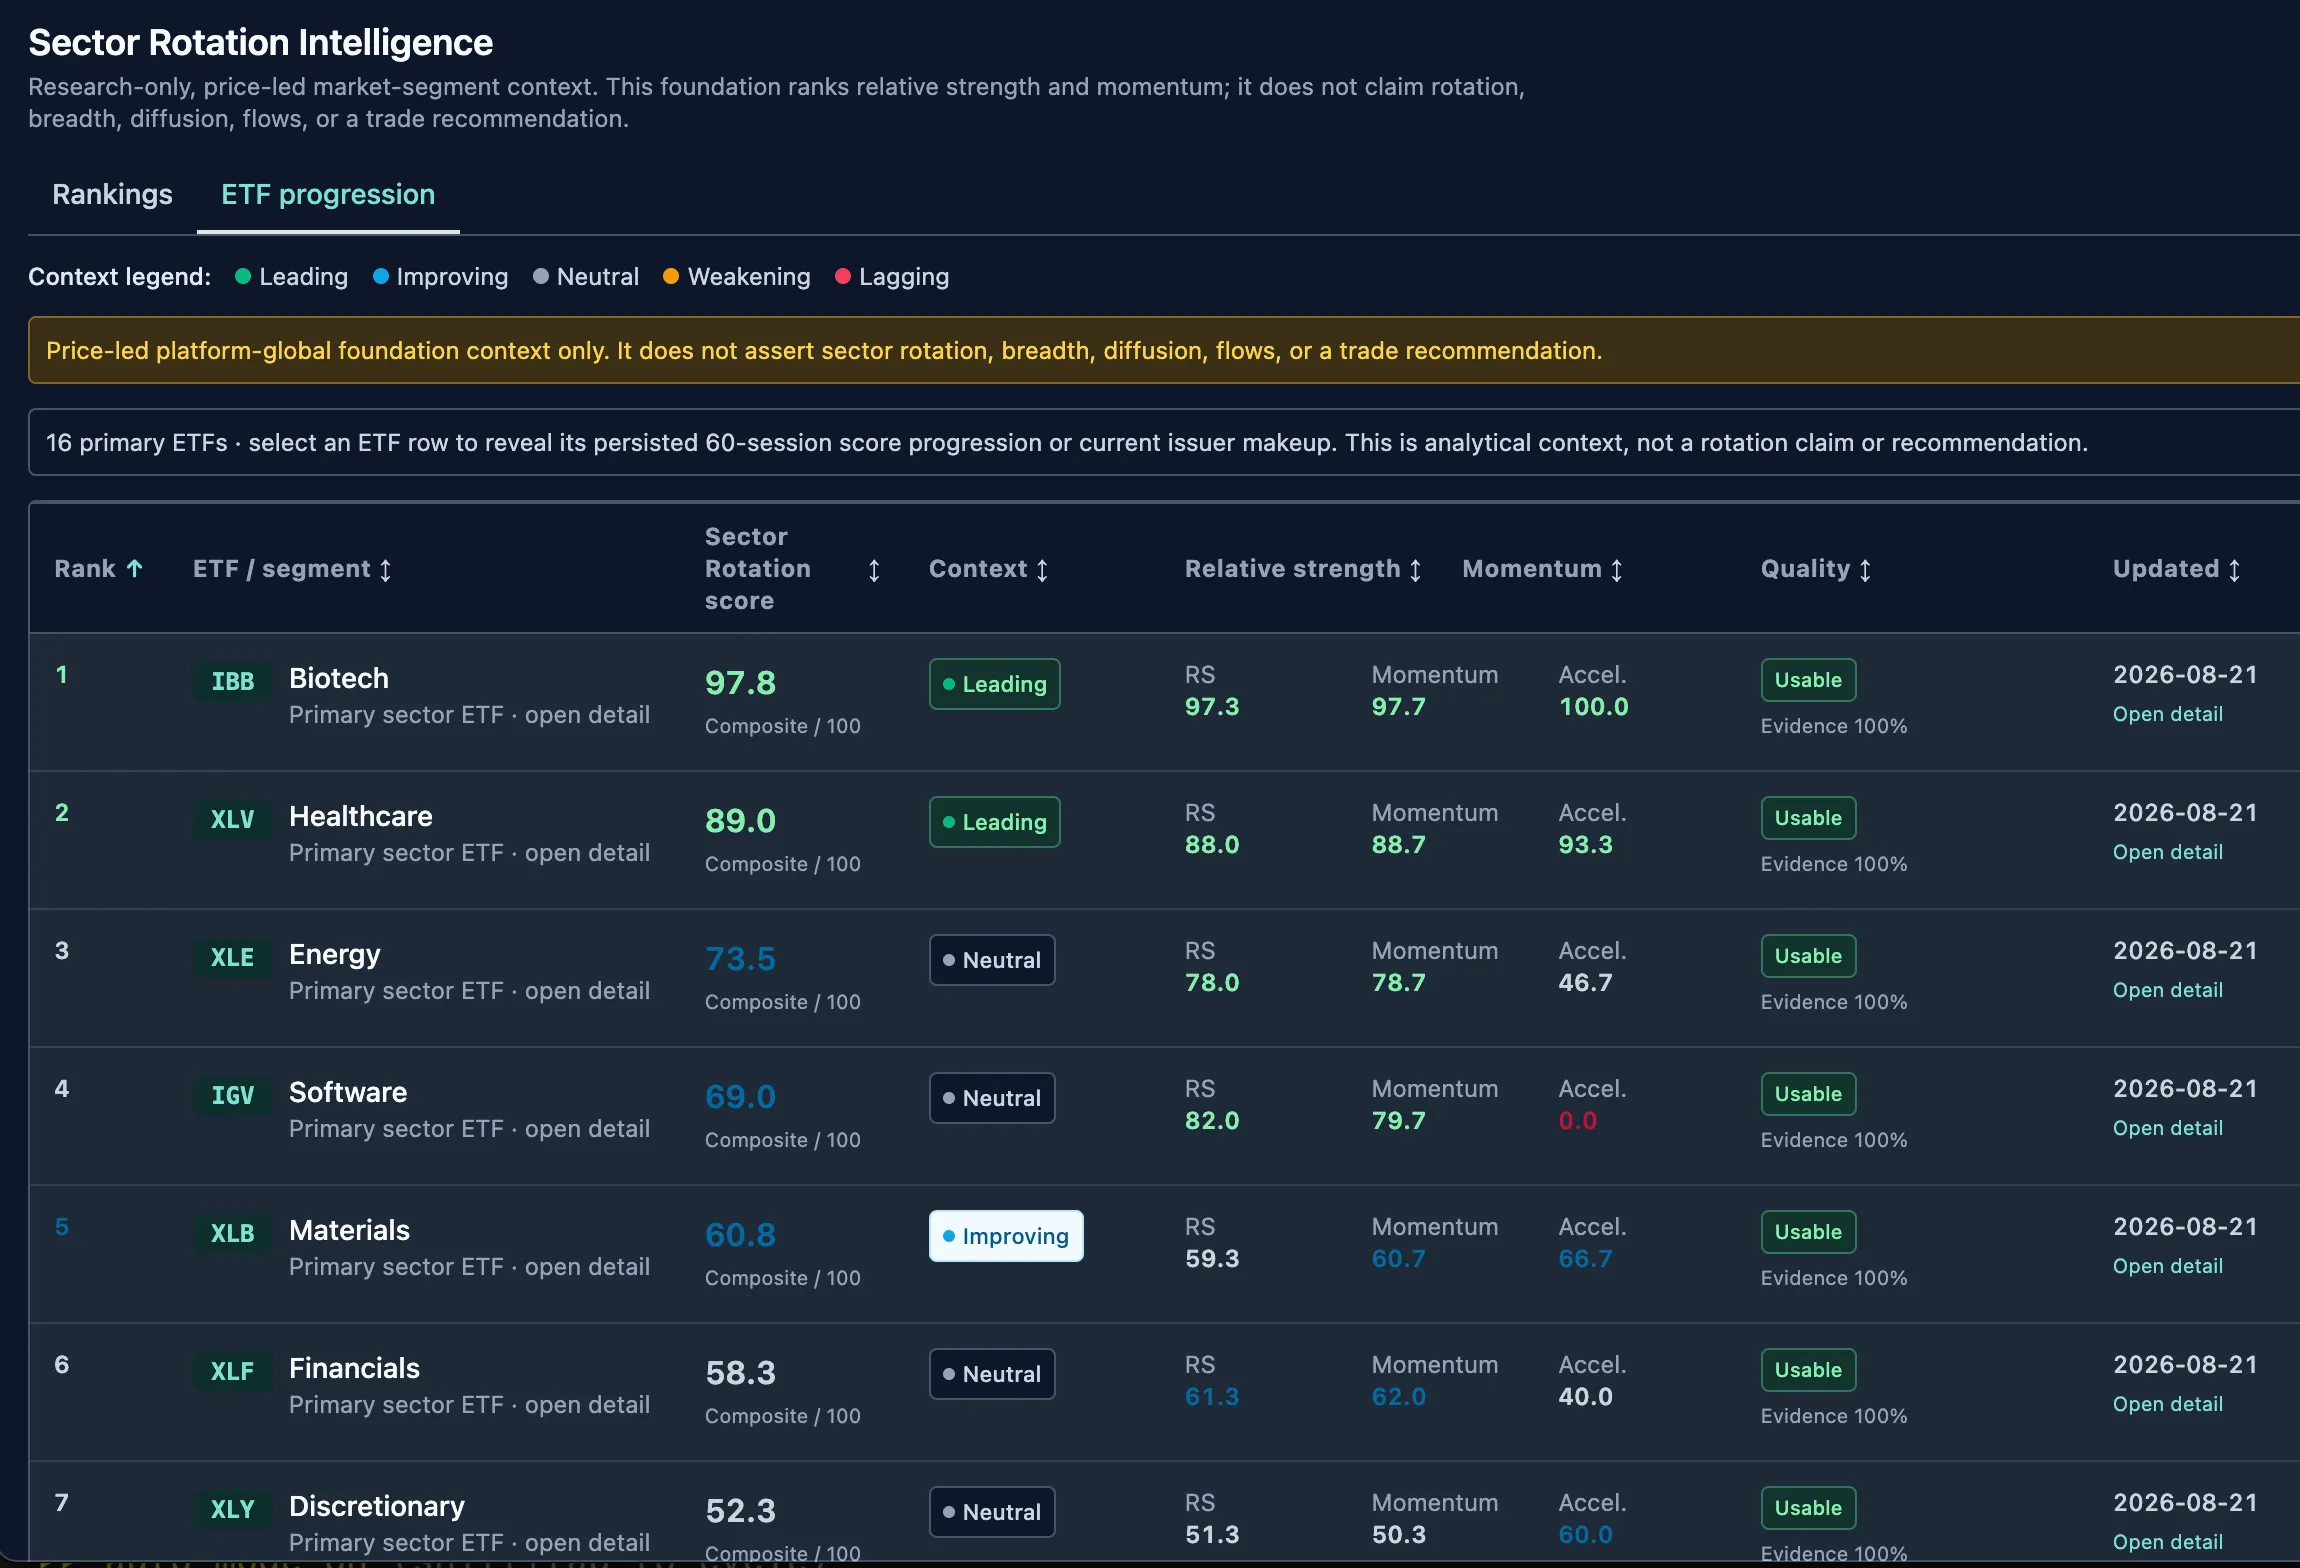Open detail link for Discretionary row
This screenshot has width=2300, height=1568.
(x=2168, y=1542)
